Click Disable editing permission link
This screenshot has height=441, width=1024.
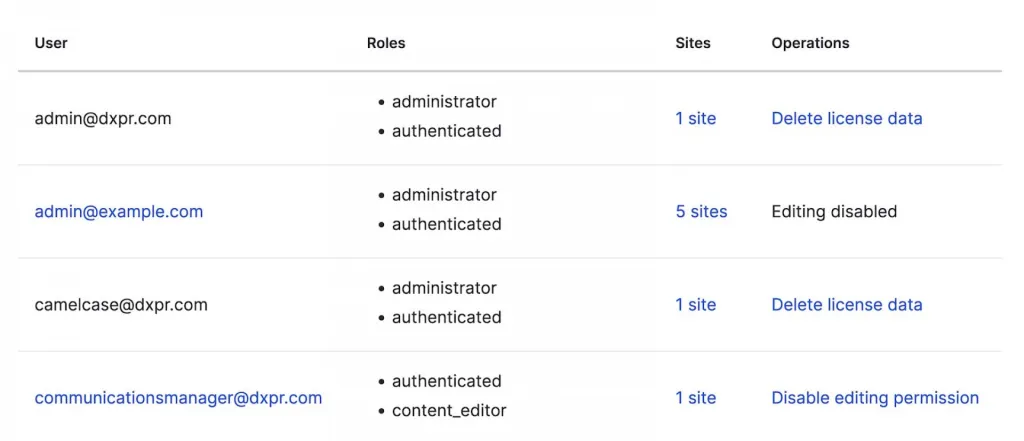click(875, 398)
